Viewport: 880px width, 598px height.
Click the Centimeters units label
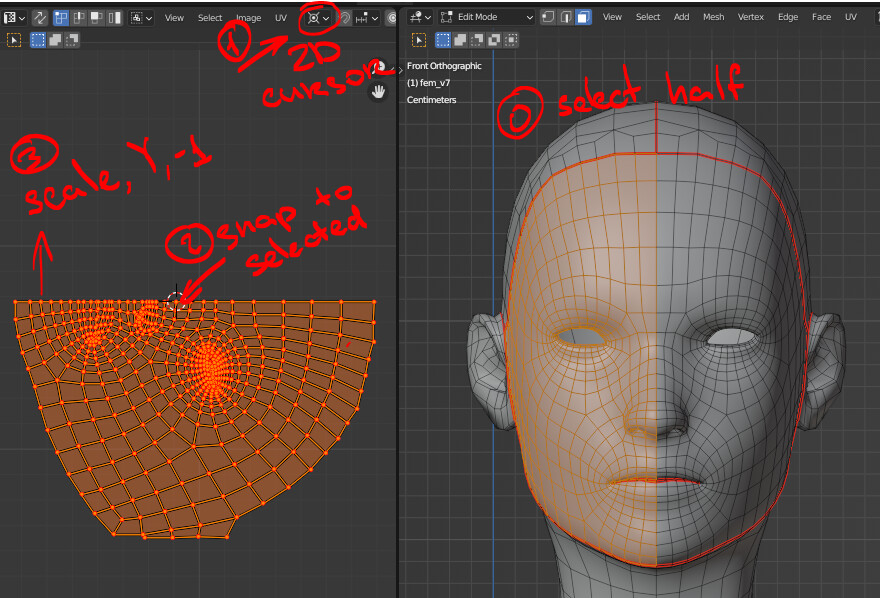431,100
